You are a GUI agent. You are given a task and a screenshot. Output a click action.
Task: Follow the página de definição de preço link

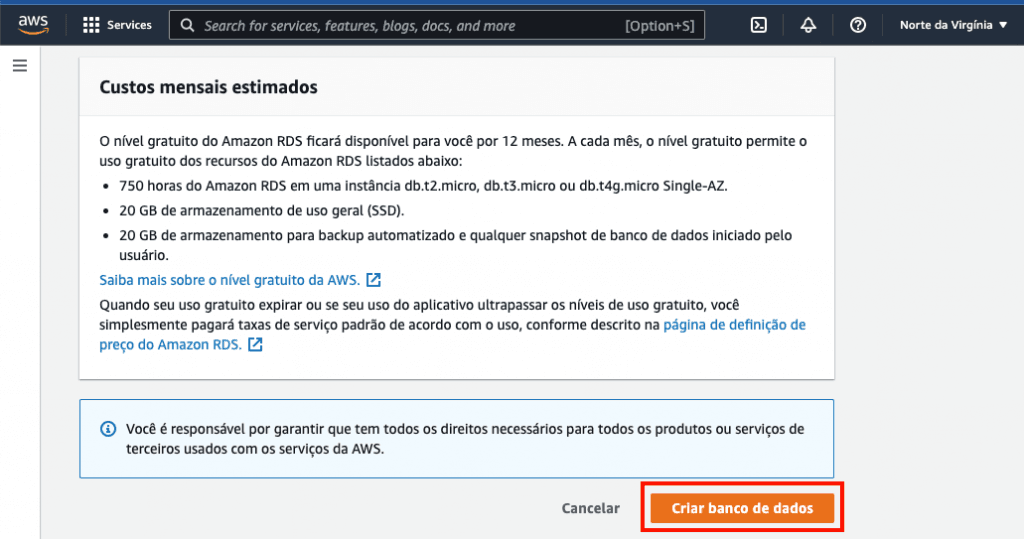734,325
